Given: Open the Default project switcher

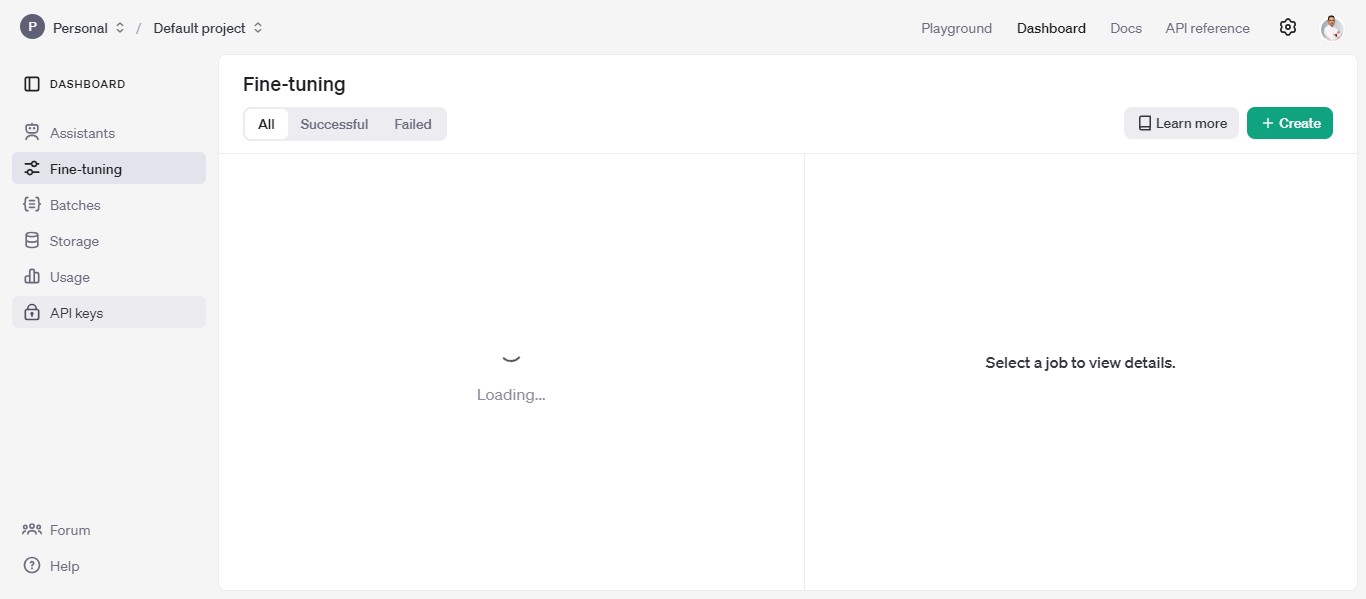Looking at the screenshot, I should (x=208, y=28).
